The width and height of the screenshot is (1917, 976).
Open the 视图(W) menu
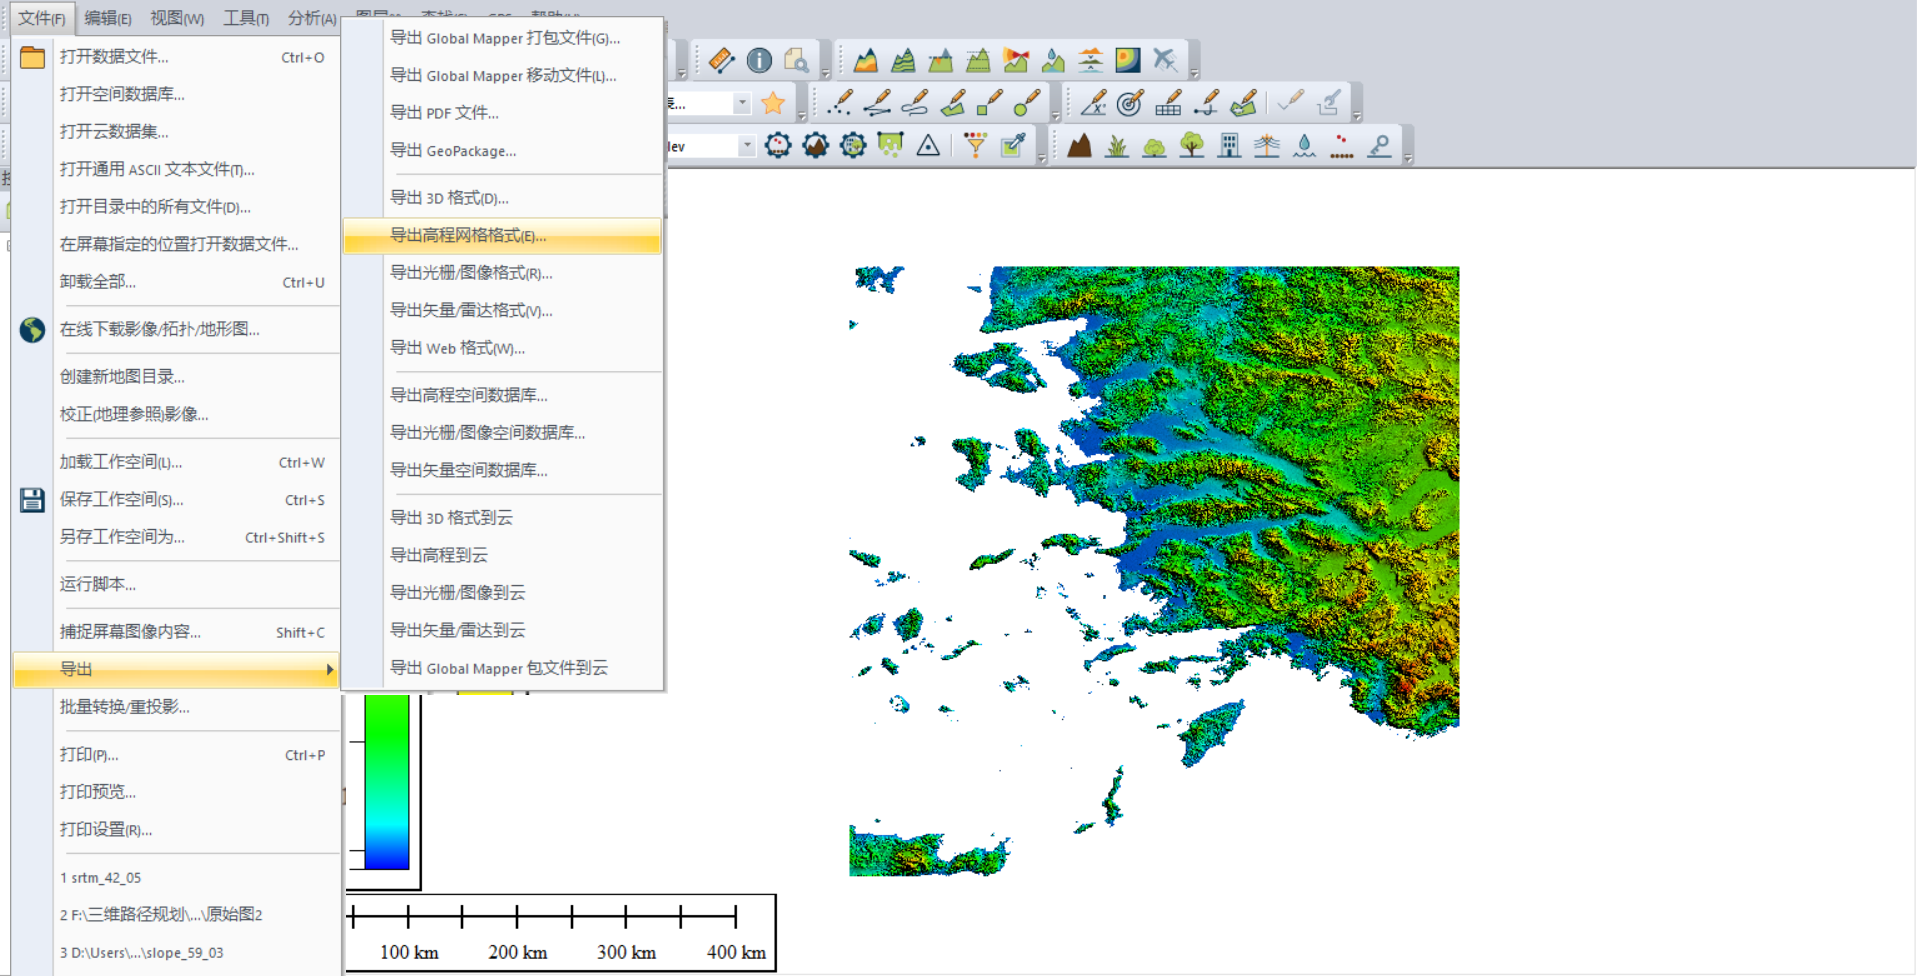coord(177,17)
